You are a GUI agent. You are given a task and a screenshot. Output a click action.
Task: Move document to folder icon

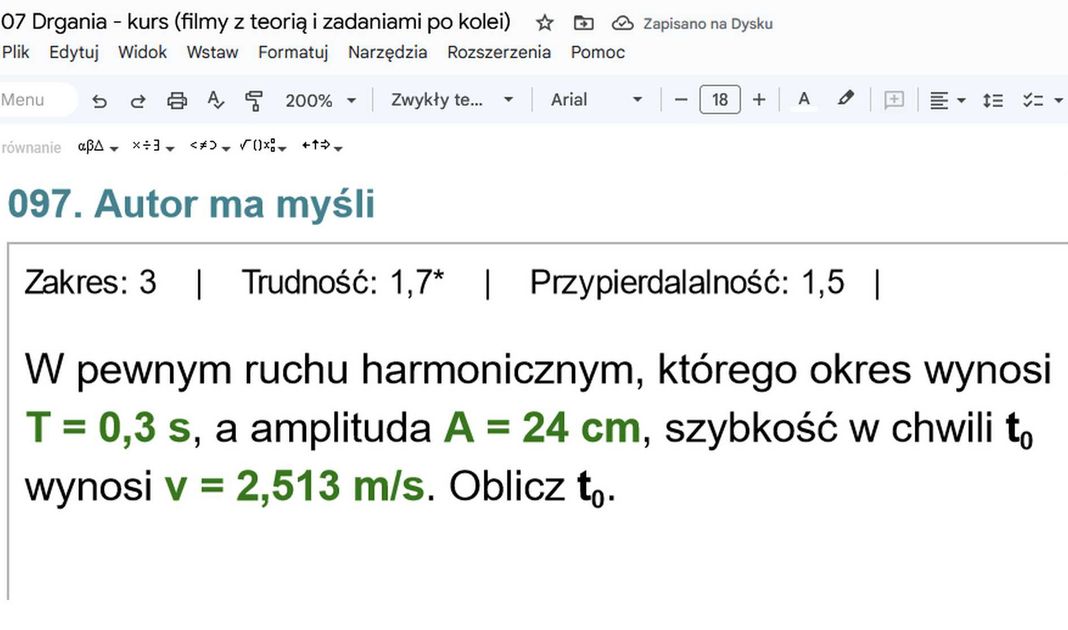tap(584, 23)
